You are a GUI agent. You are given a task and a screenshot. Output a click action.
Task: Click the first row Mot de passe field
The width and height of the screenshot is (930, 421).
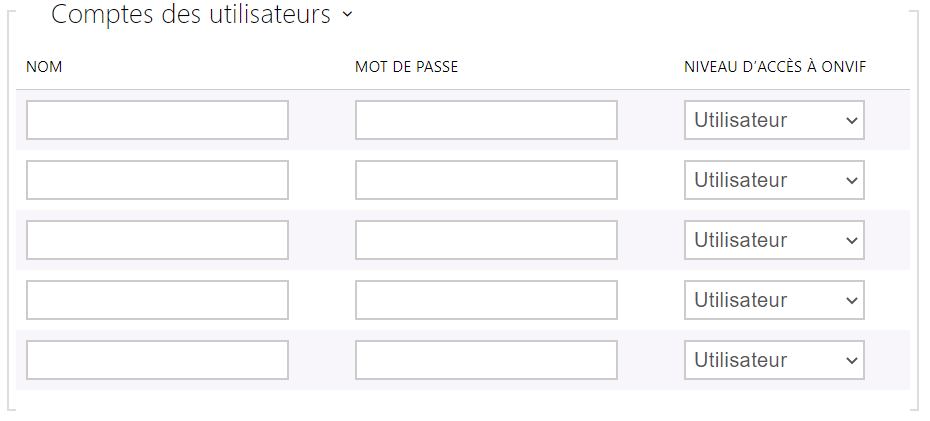[x=486, y=120]
